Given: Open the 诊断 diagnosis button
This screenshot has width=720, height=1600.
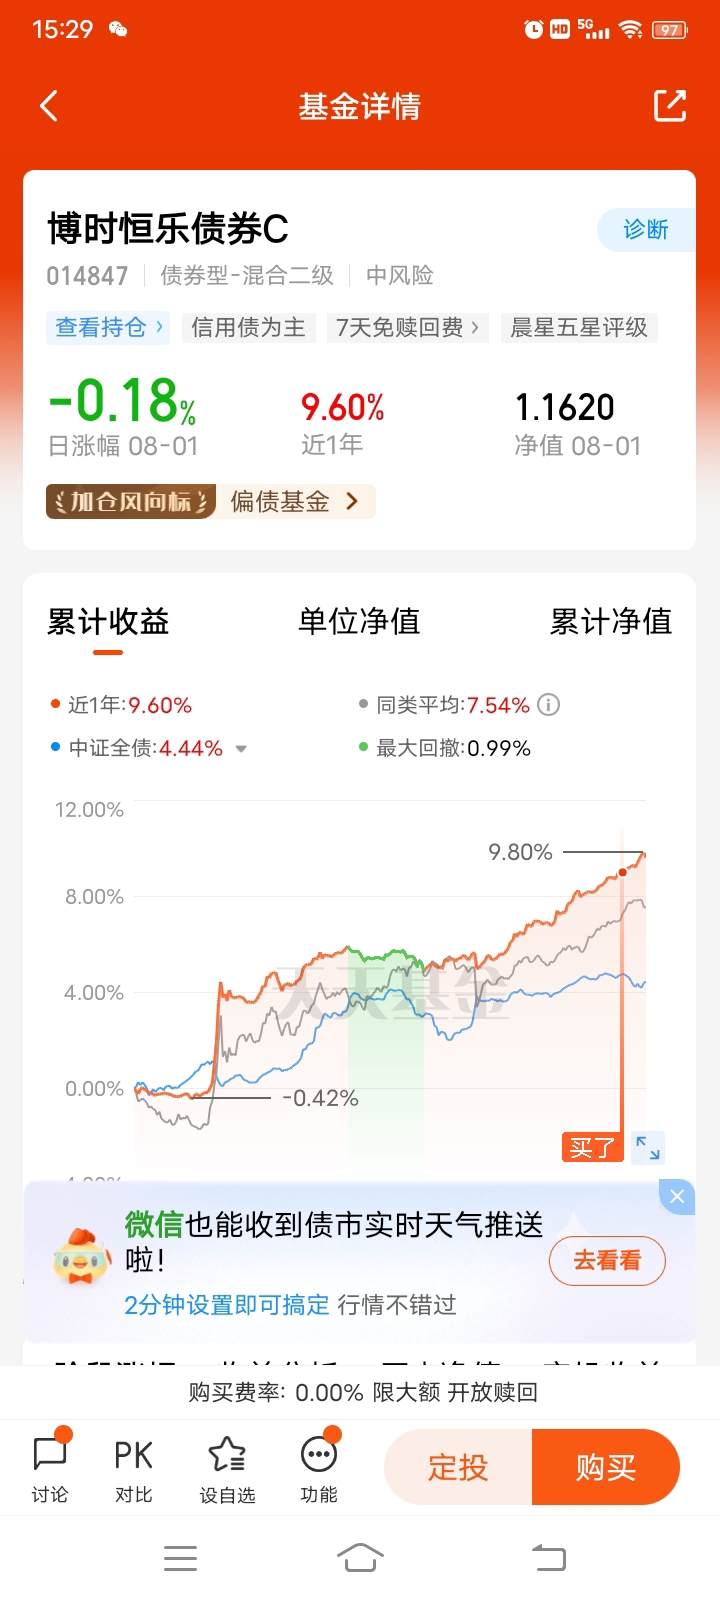Looking at the screenshot, I should [646, 230].
